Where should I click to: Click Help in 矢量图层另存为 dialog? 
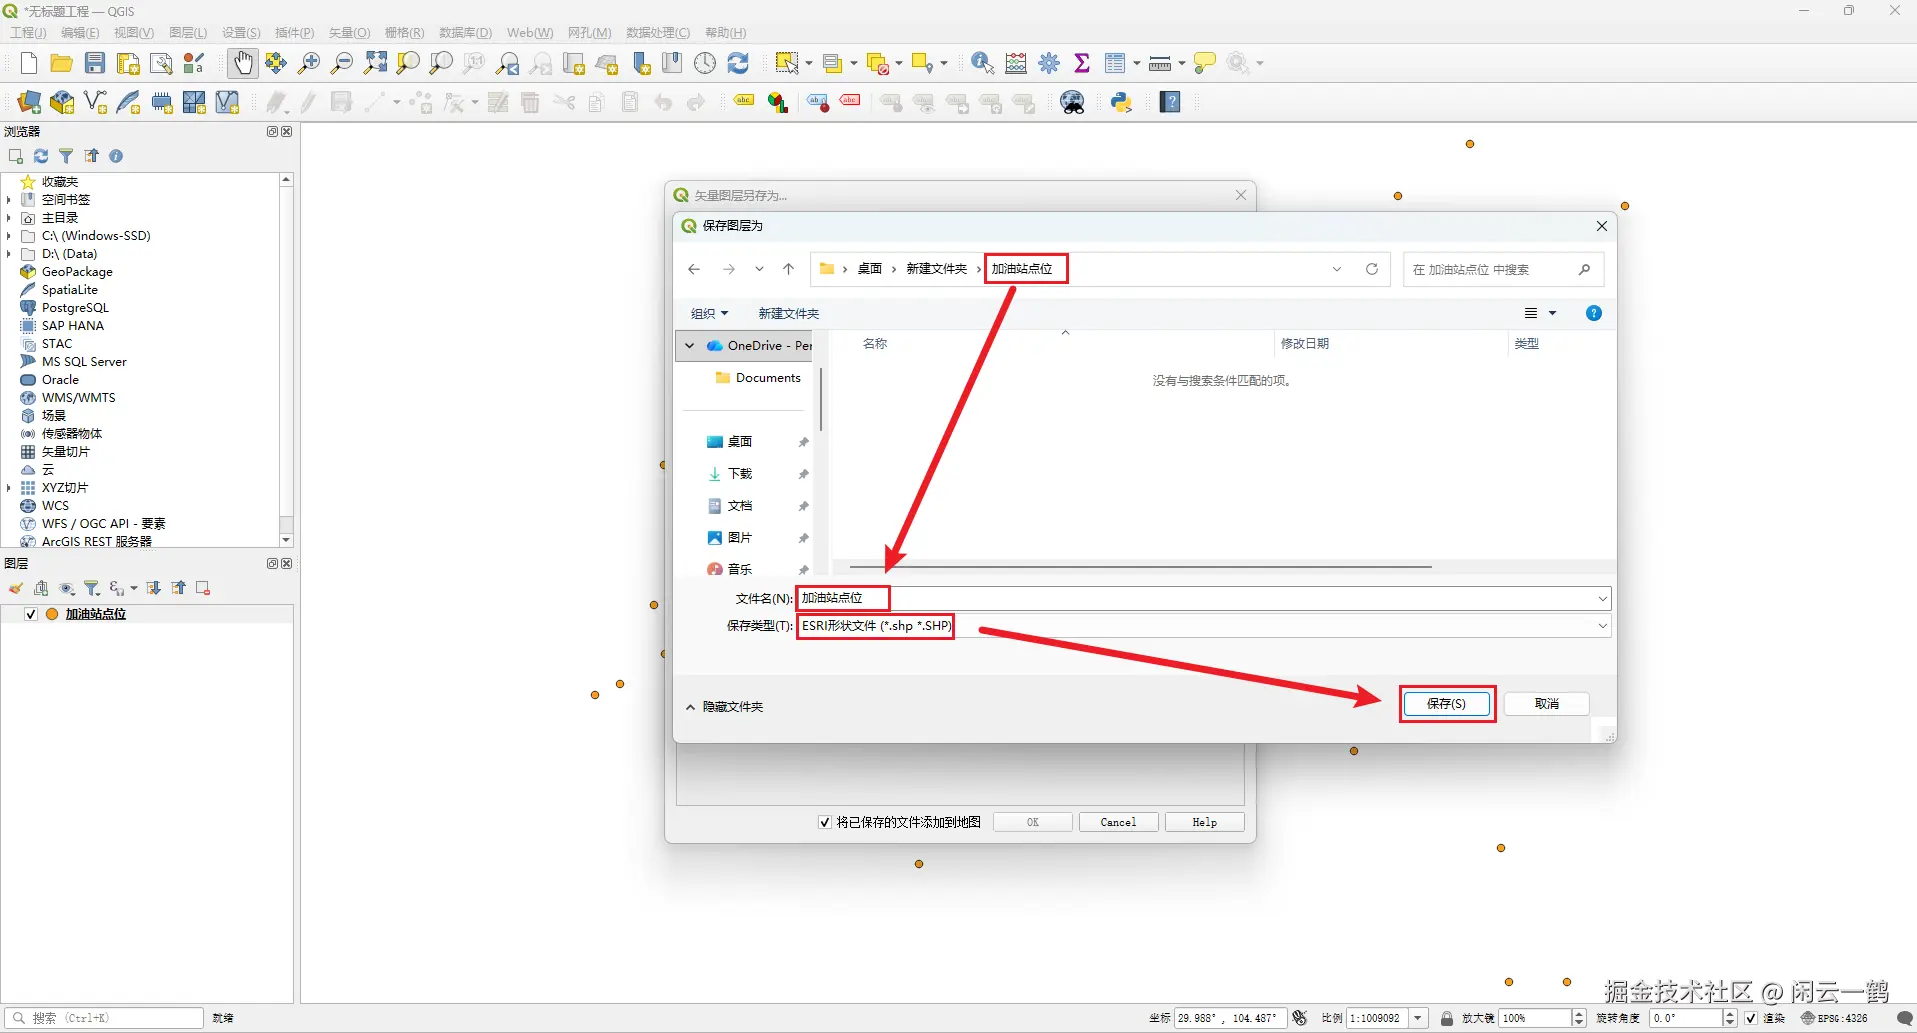(x=1205, y=822)
